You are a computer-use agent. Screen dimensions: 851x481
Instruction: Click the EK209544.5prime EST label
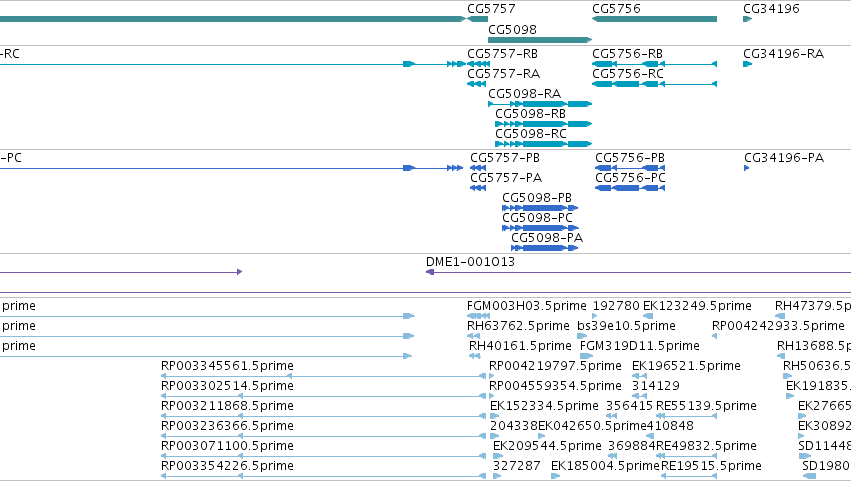click(548, 446)
